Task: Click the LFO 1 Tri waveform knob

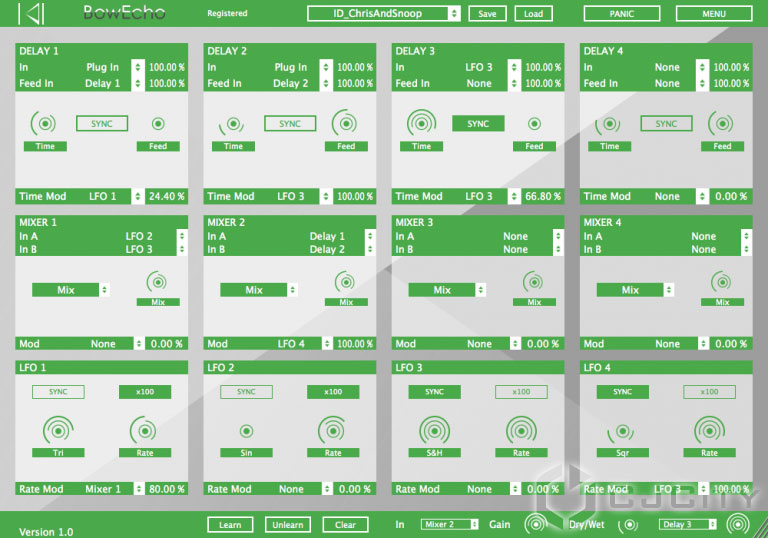Action: tap(58, 431)
